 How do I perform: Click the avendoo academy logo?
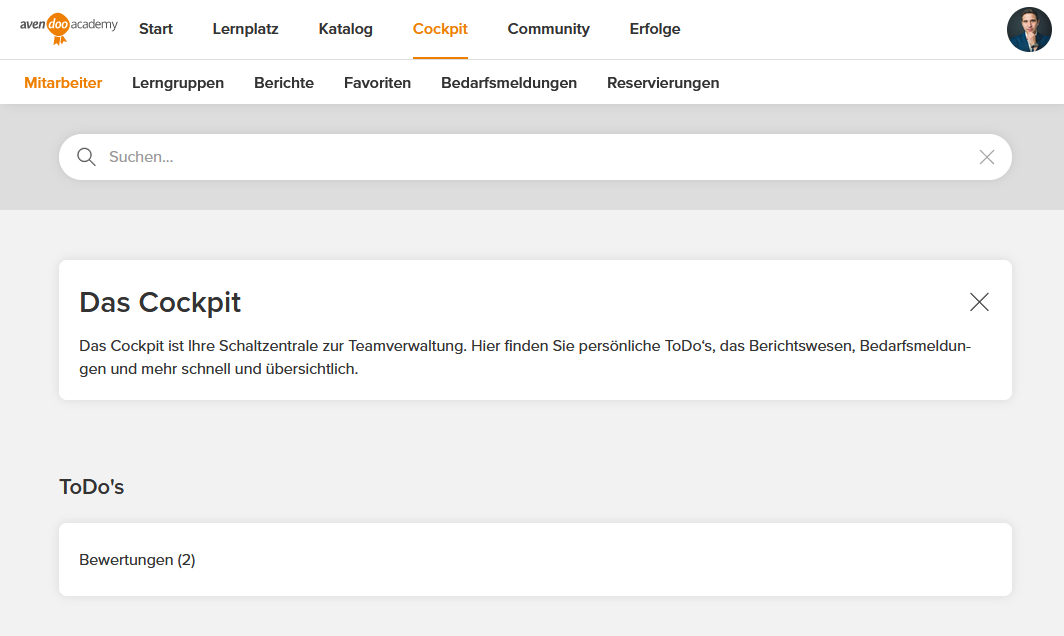pos(68,28)
